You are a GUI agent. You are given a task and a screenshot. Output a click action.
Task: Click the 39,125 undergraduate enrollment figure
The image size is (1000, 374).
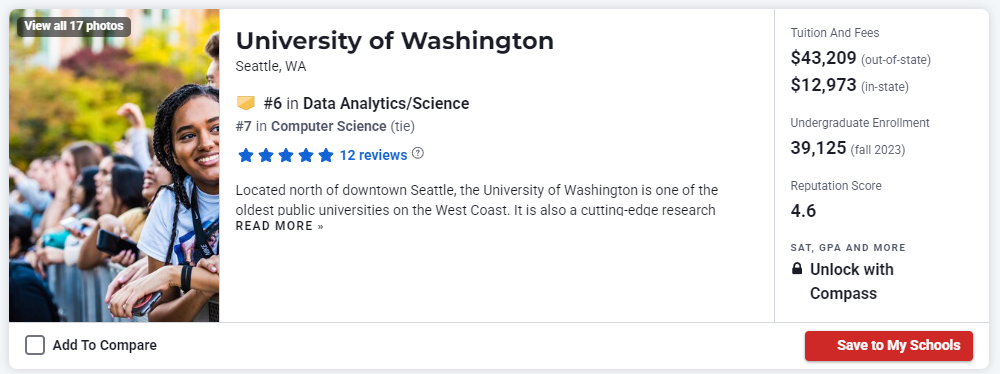(818, 148)
